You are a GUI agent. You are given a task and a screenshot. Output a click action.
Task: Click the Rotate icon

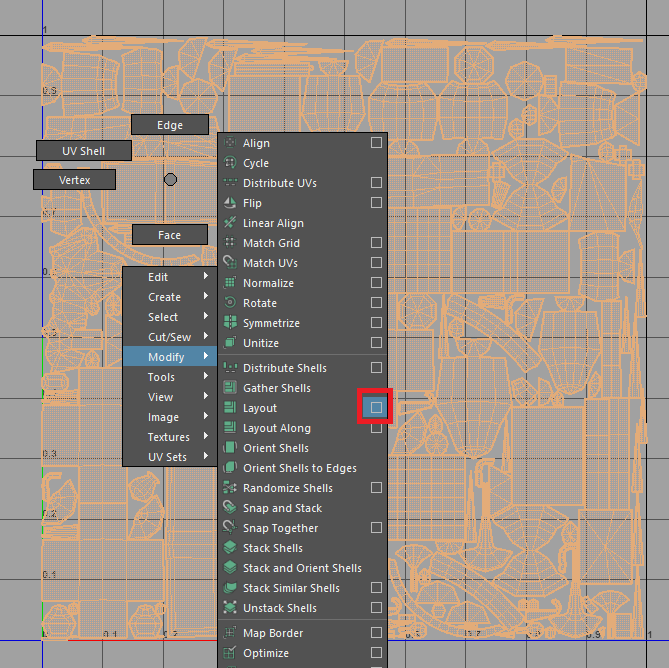(230, 303)
